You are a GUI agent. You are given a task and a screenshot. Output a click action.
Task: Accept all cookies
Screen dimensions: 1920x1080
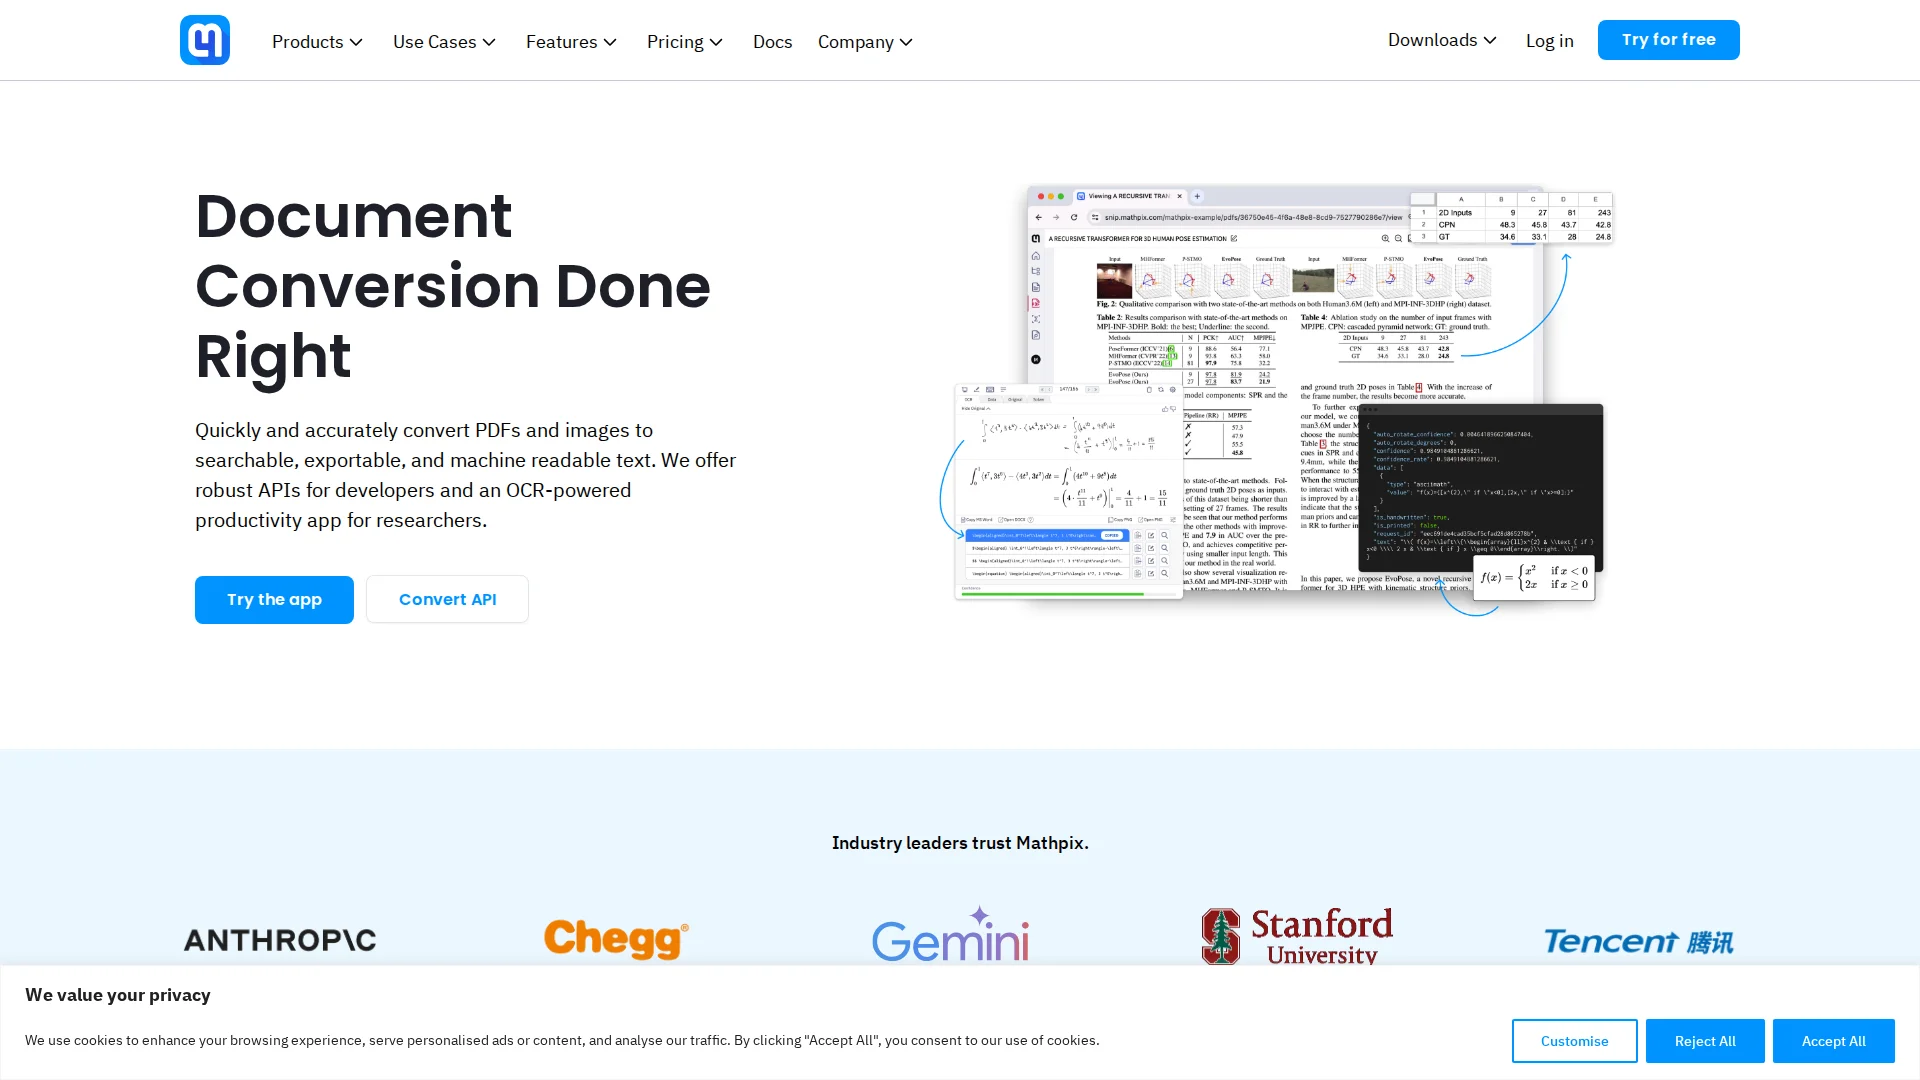(x=1833, y=1041)
